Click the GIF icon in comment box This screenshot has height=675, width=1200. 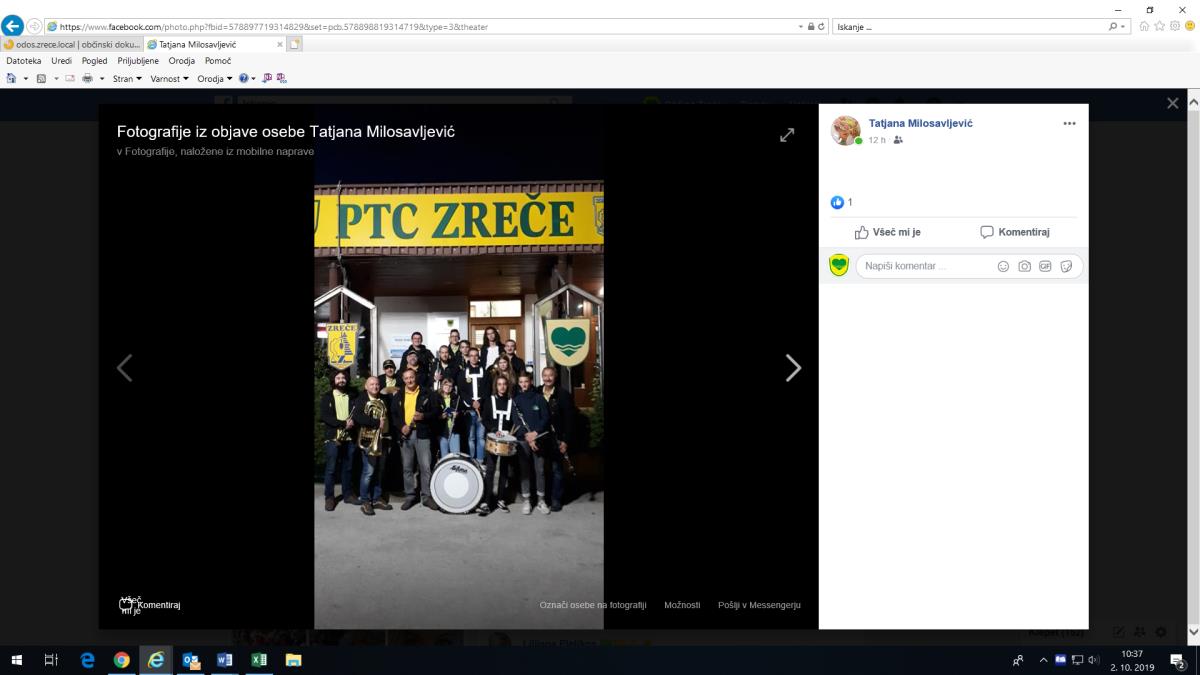tap(1045, 266)
